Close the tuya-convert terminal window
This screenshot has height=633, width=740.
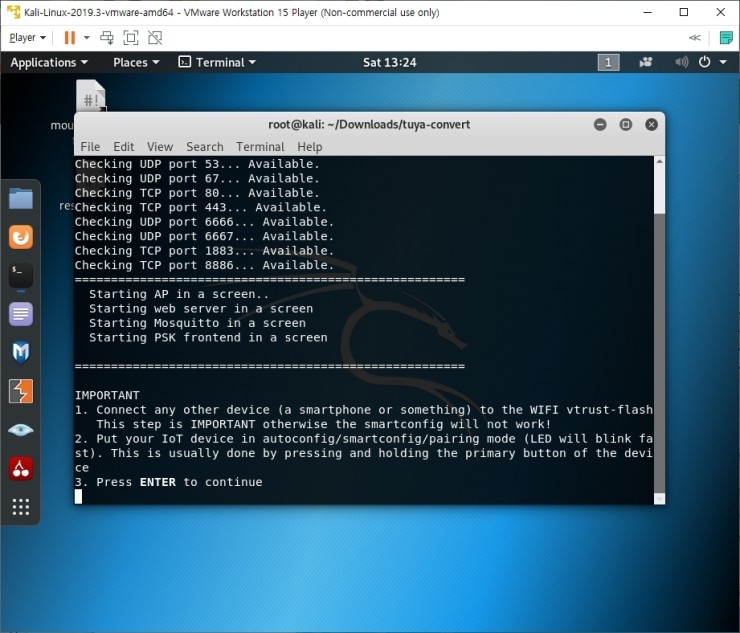coord(651,125)
